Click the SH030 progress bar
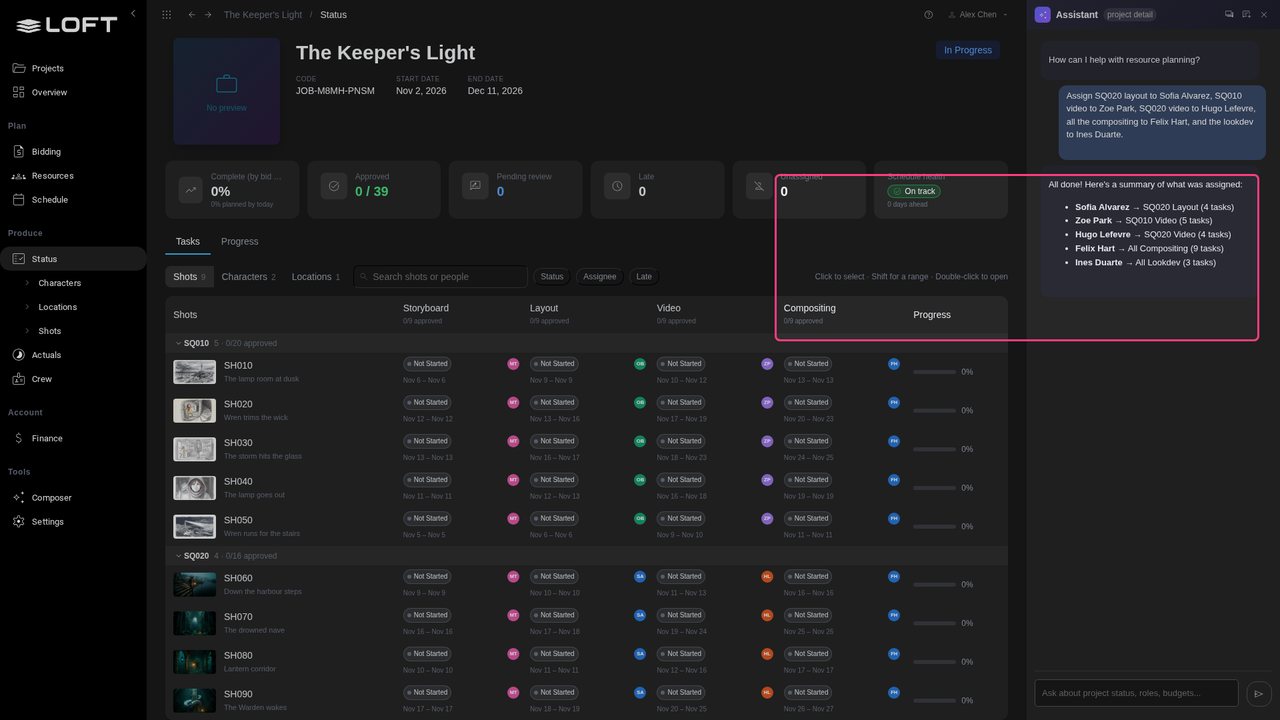This screenshot has height=720, width=1280. coord(935,449)
